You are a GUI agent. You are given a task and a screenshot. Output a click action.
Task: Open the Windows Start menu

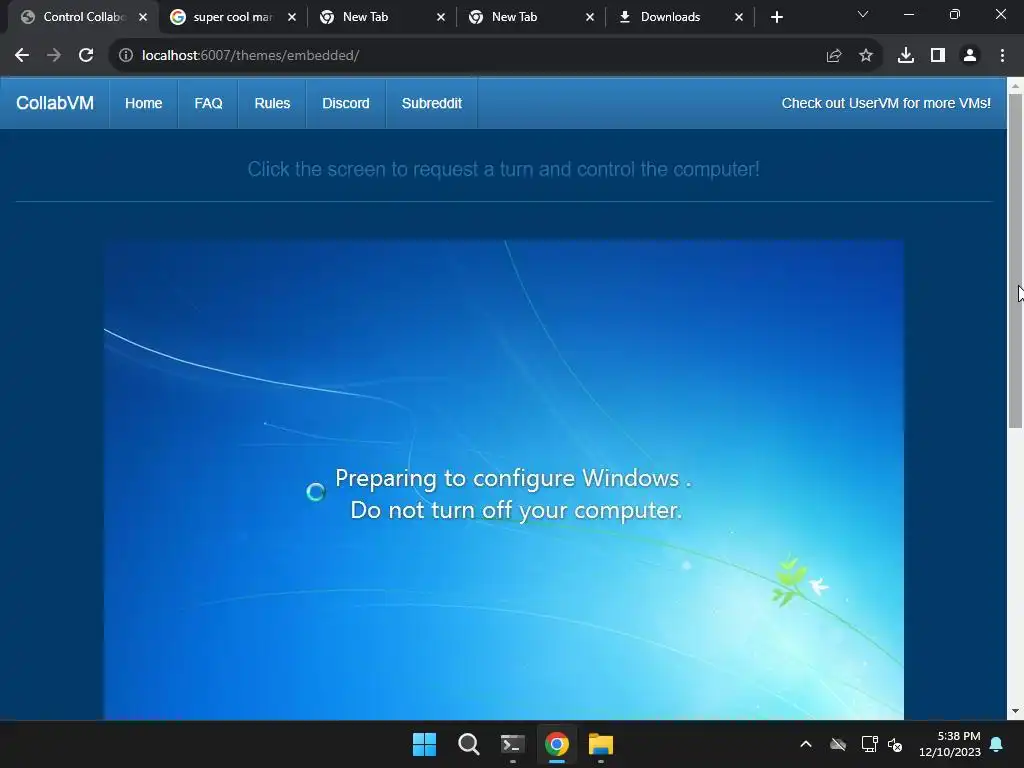[424, 744]
